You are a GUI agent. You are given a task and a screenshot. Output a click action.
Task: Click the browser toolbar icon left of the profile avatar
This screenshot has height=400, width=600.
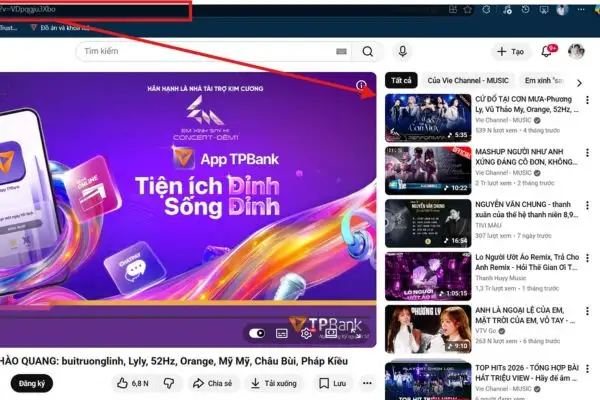[544, 10]
